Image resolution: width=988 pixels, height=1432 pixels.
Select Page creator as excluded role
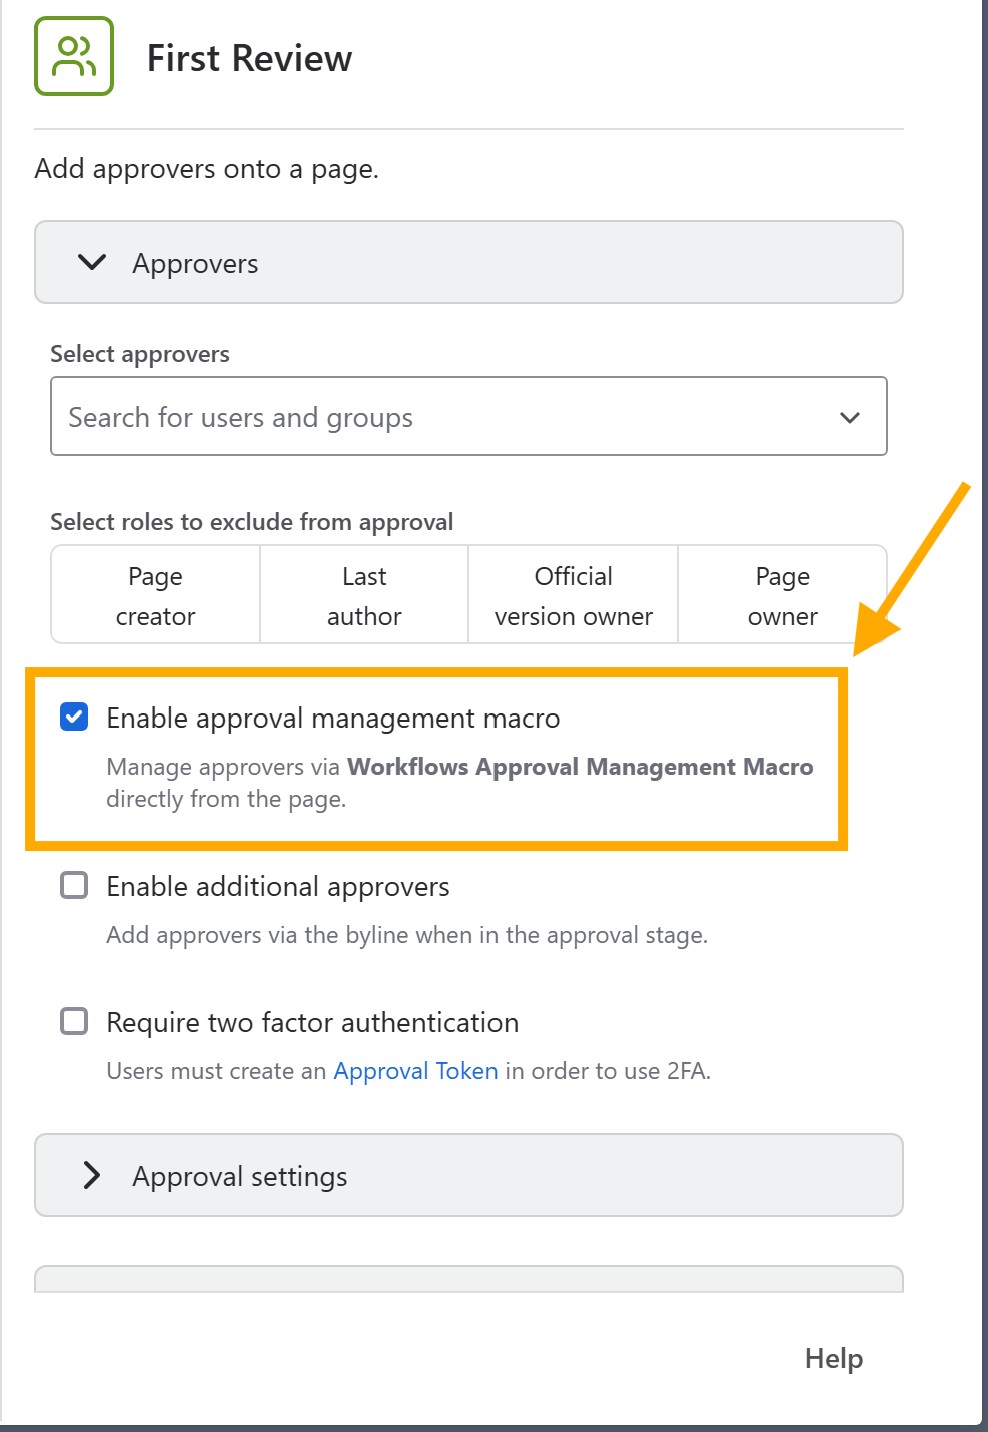click(154, 594)
